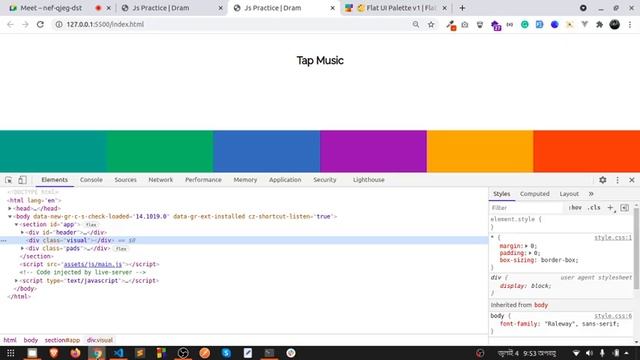
Task: Open the Grammarly extension icon
Action: click(524, 25)
